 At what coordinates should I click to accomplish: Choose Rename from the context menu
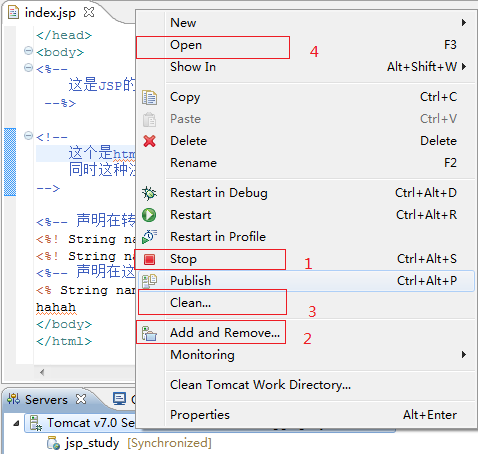(306, 163)
